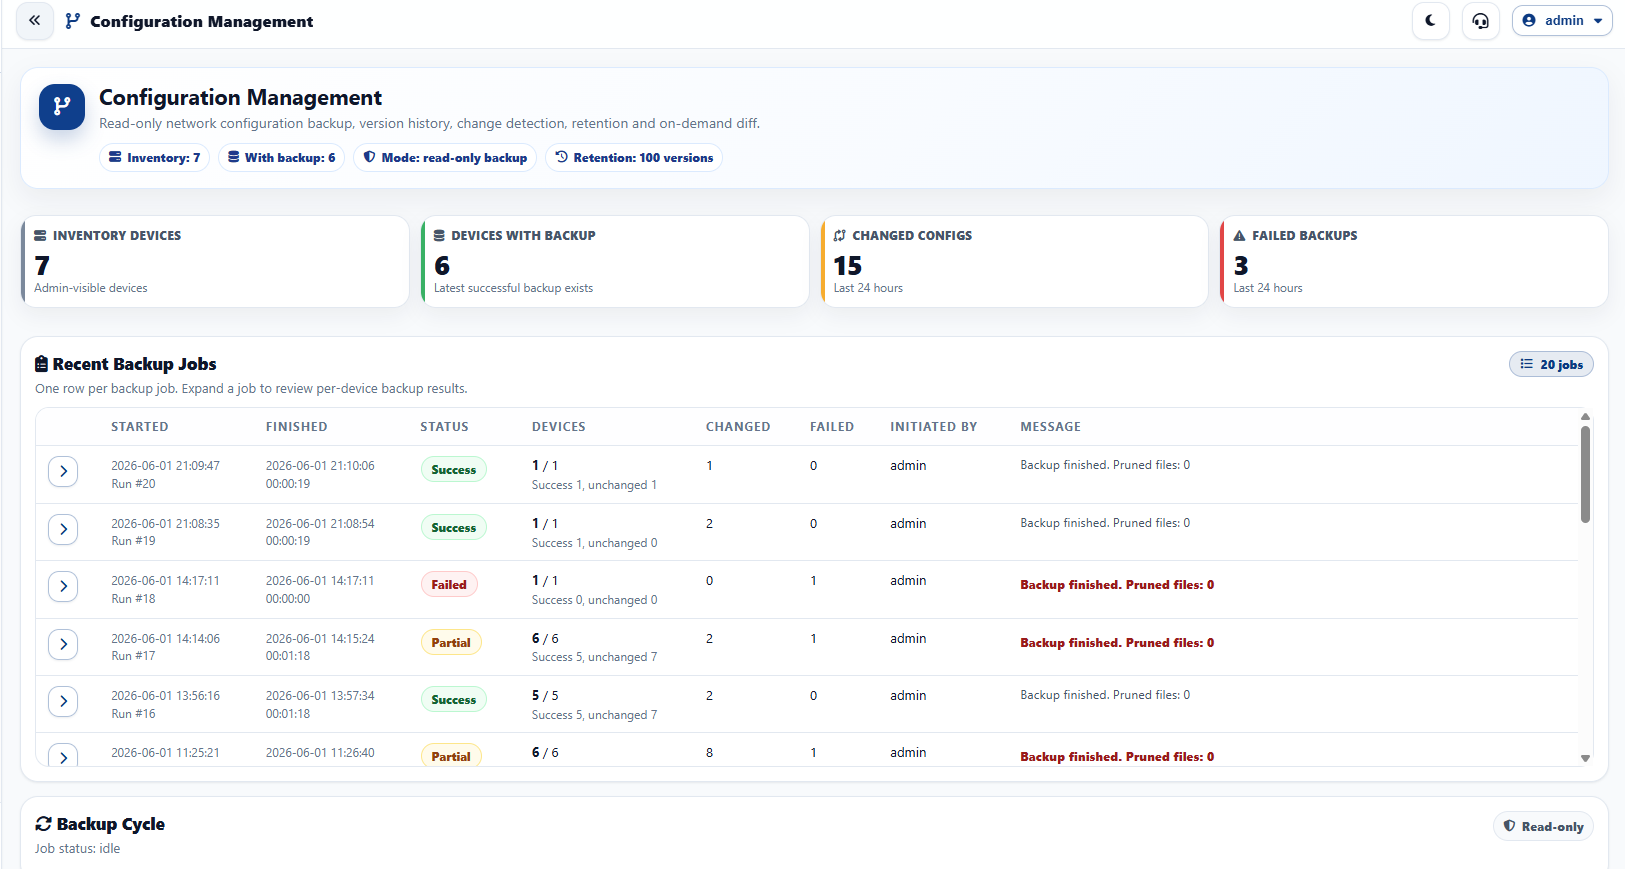Click the Inventory Devices card icon
This screenshot has height=869, width=1625.
pos(41,236)
